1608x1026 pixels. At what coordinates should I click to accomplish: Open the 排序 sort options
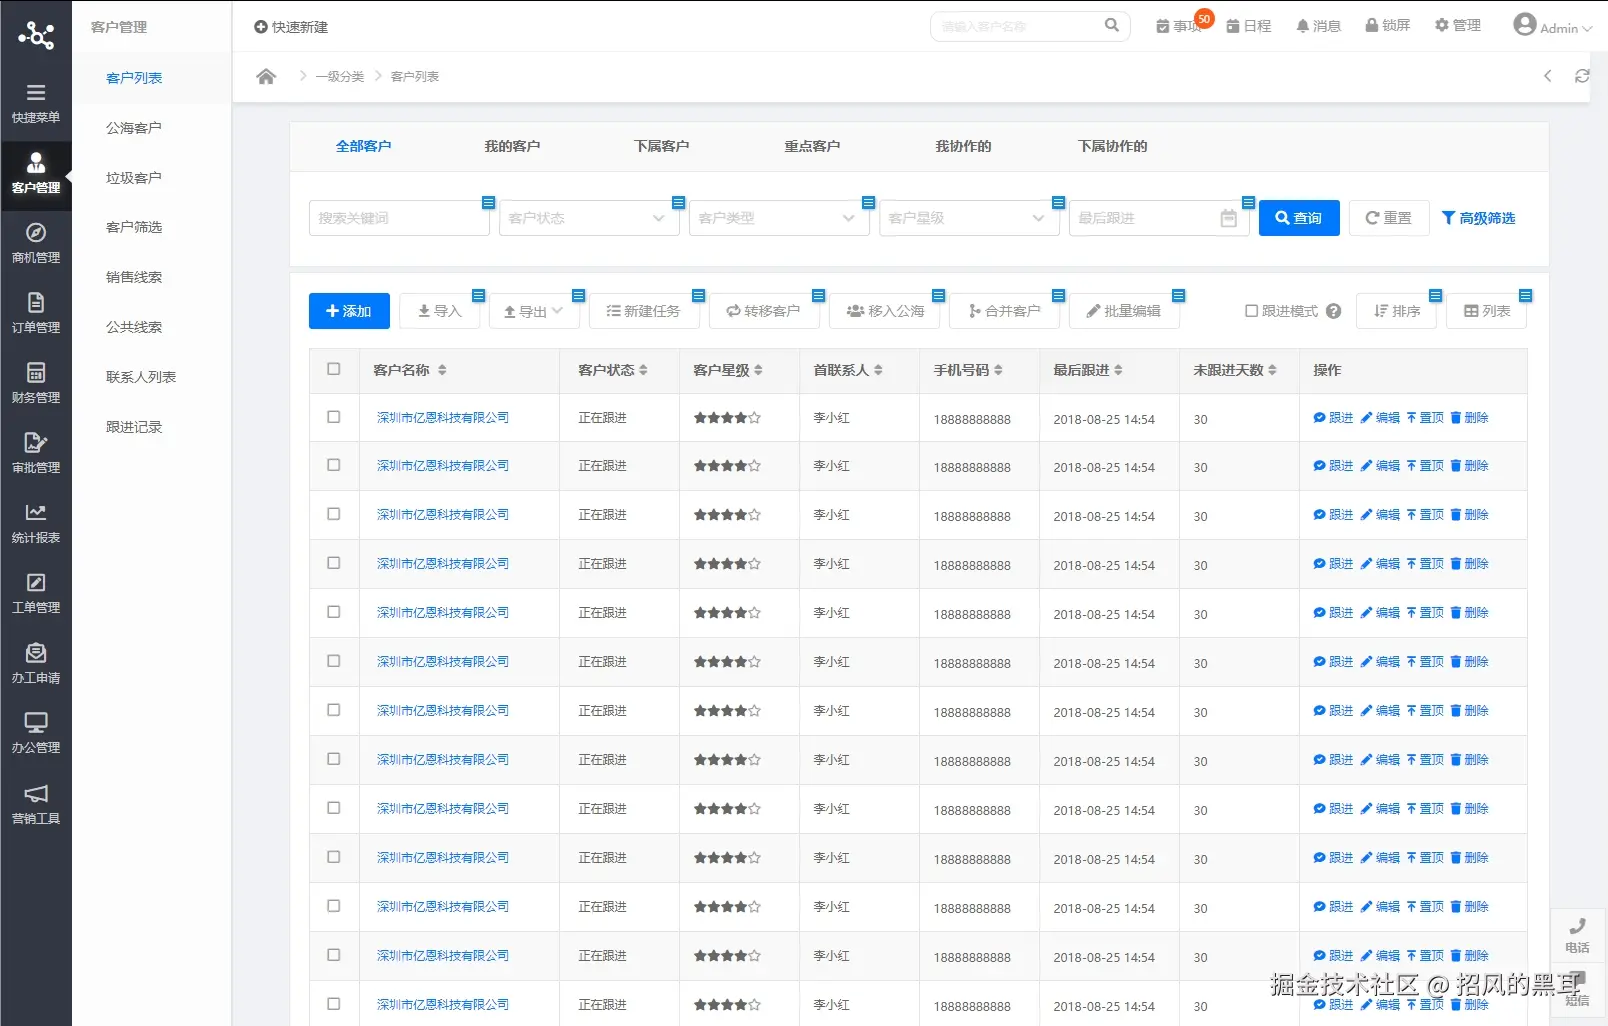[x=1397, y=311]
